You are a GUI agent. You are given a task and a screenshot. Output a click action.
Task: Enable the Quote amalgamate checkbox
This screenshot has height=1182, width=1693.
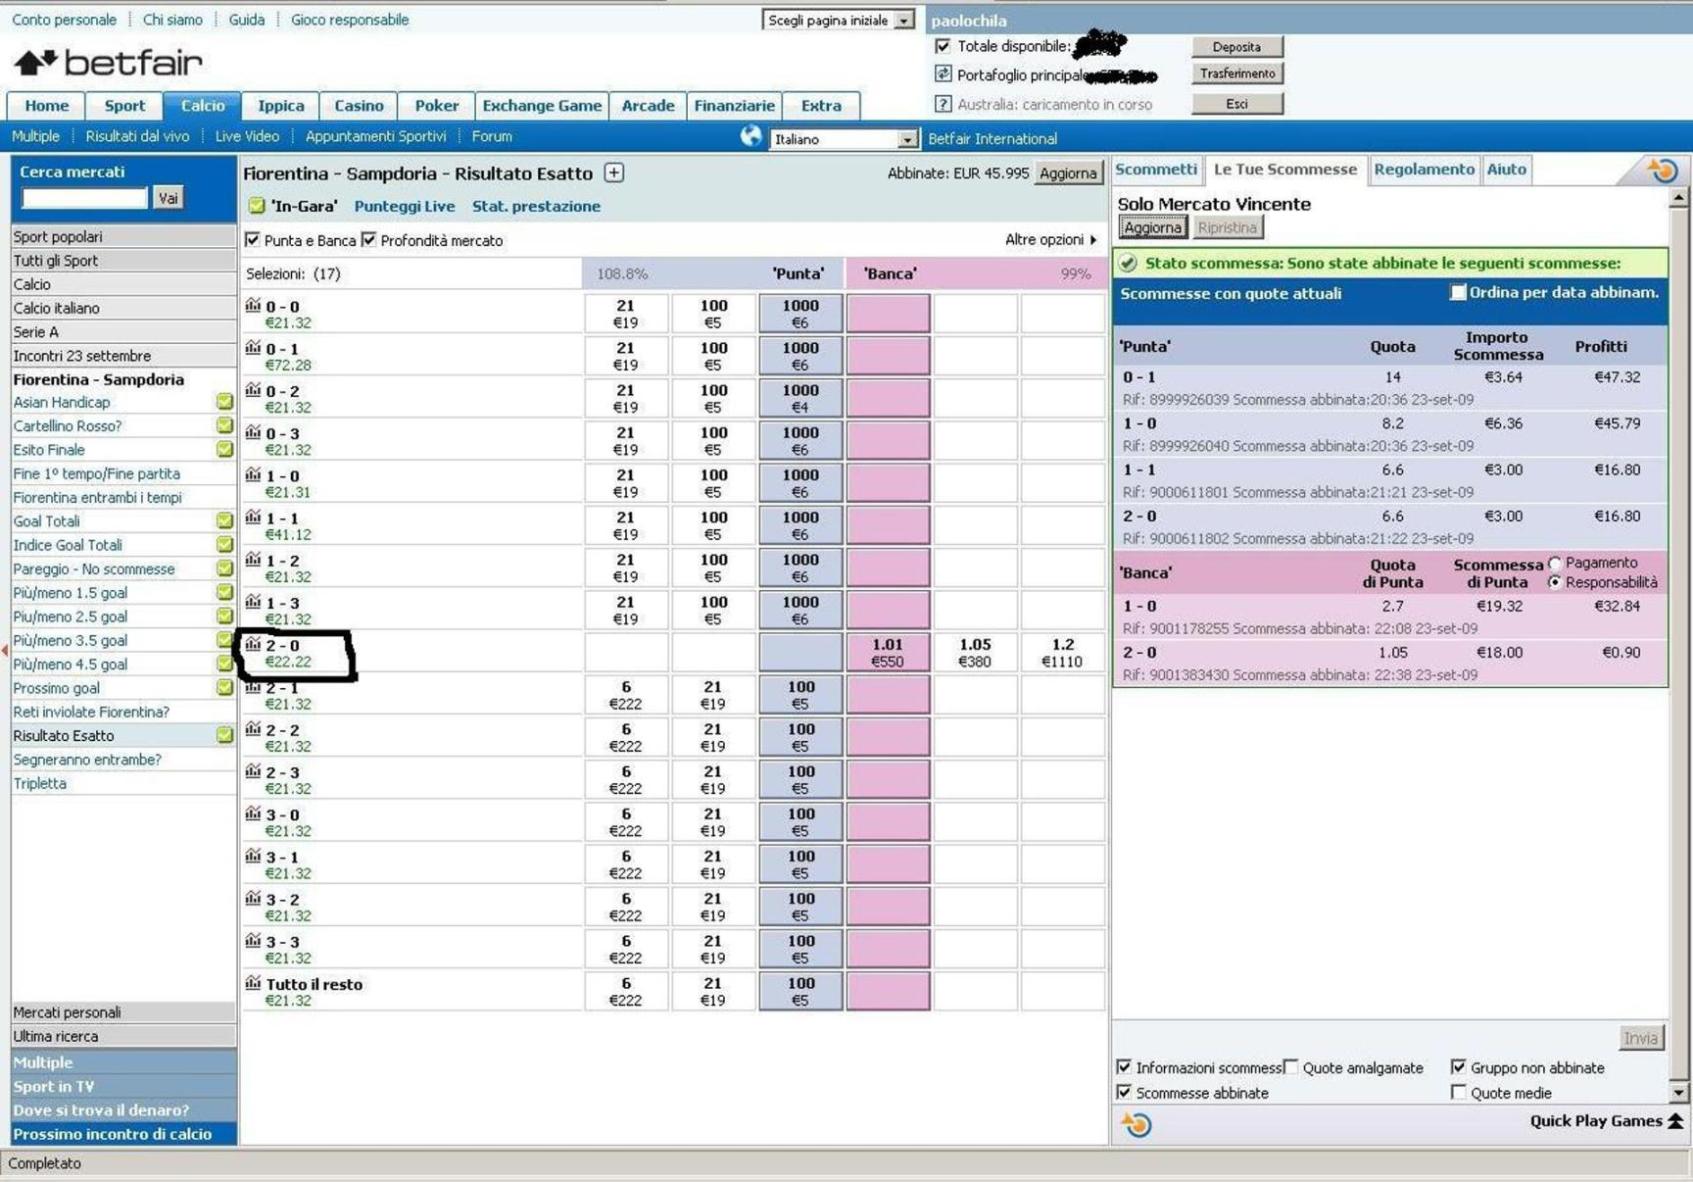coord(1291,1067)
